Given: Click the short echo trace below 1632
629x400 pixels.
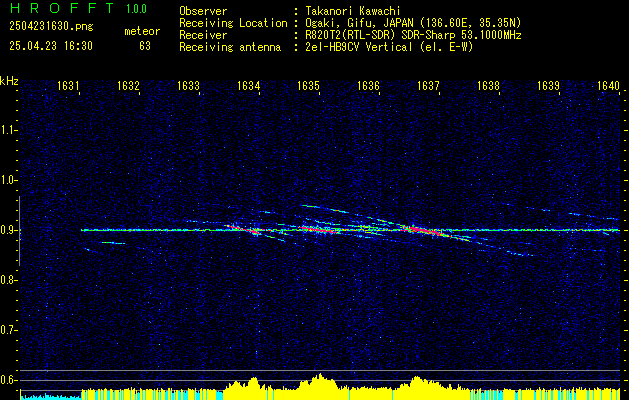Looking at the screenshot, I should (113, 243).
